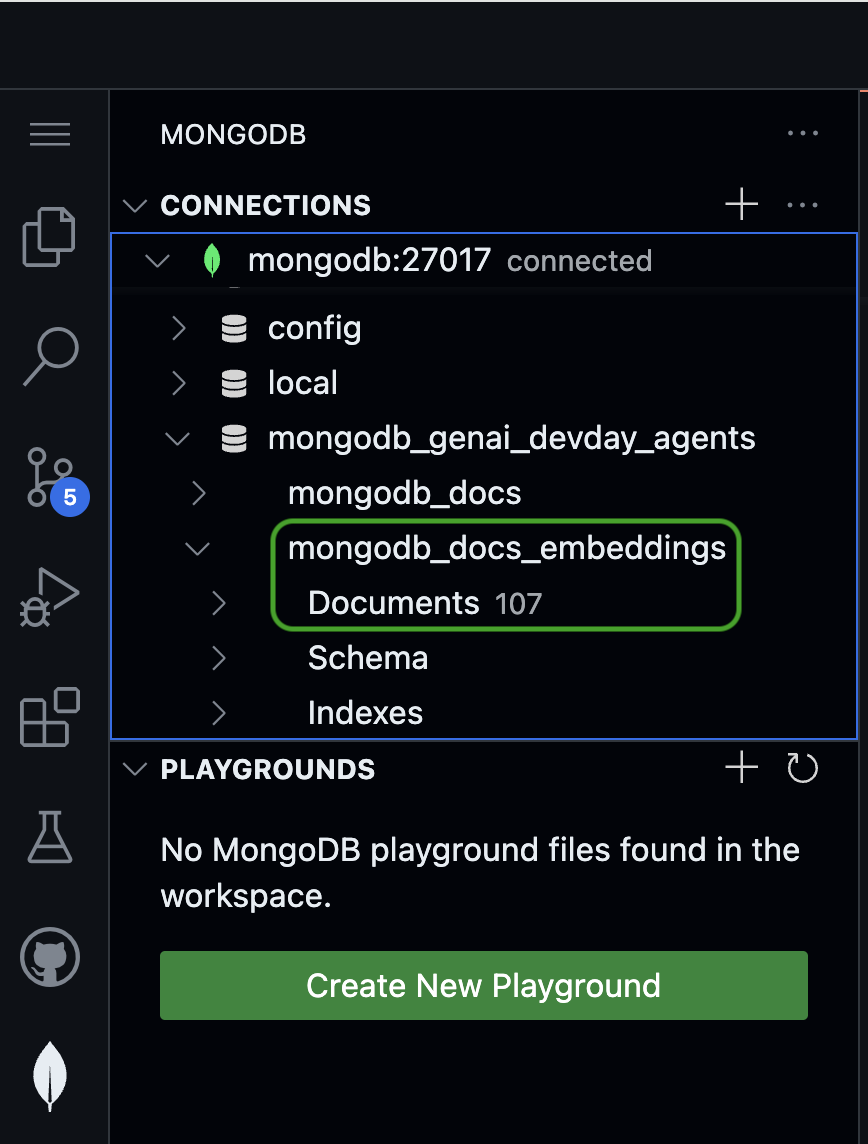Open the Extensions icon
The image size is (868, 1144).
pyautogui.click(x=50, y=717)
